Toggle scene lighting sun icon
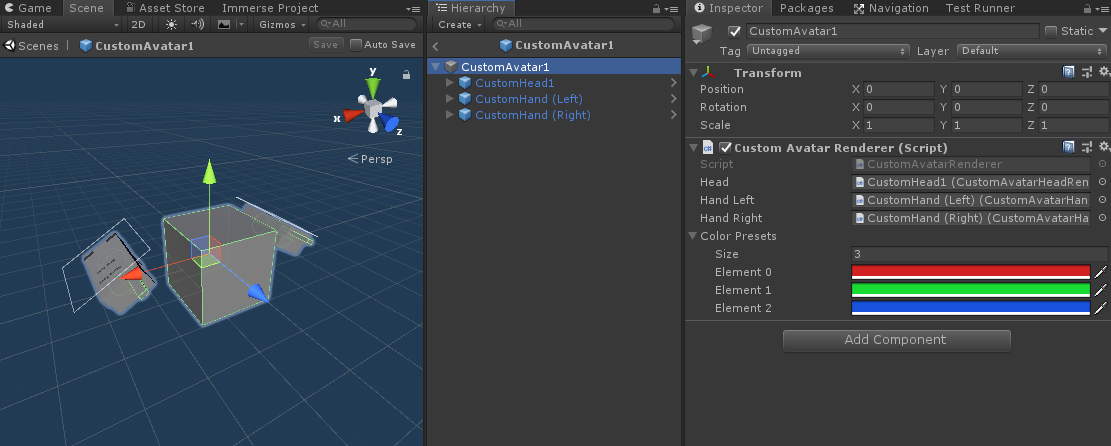This screenshot has height=446, width=1111. [171, 24]
